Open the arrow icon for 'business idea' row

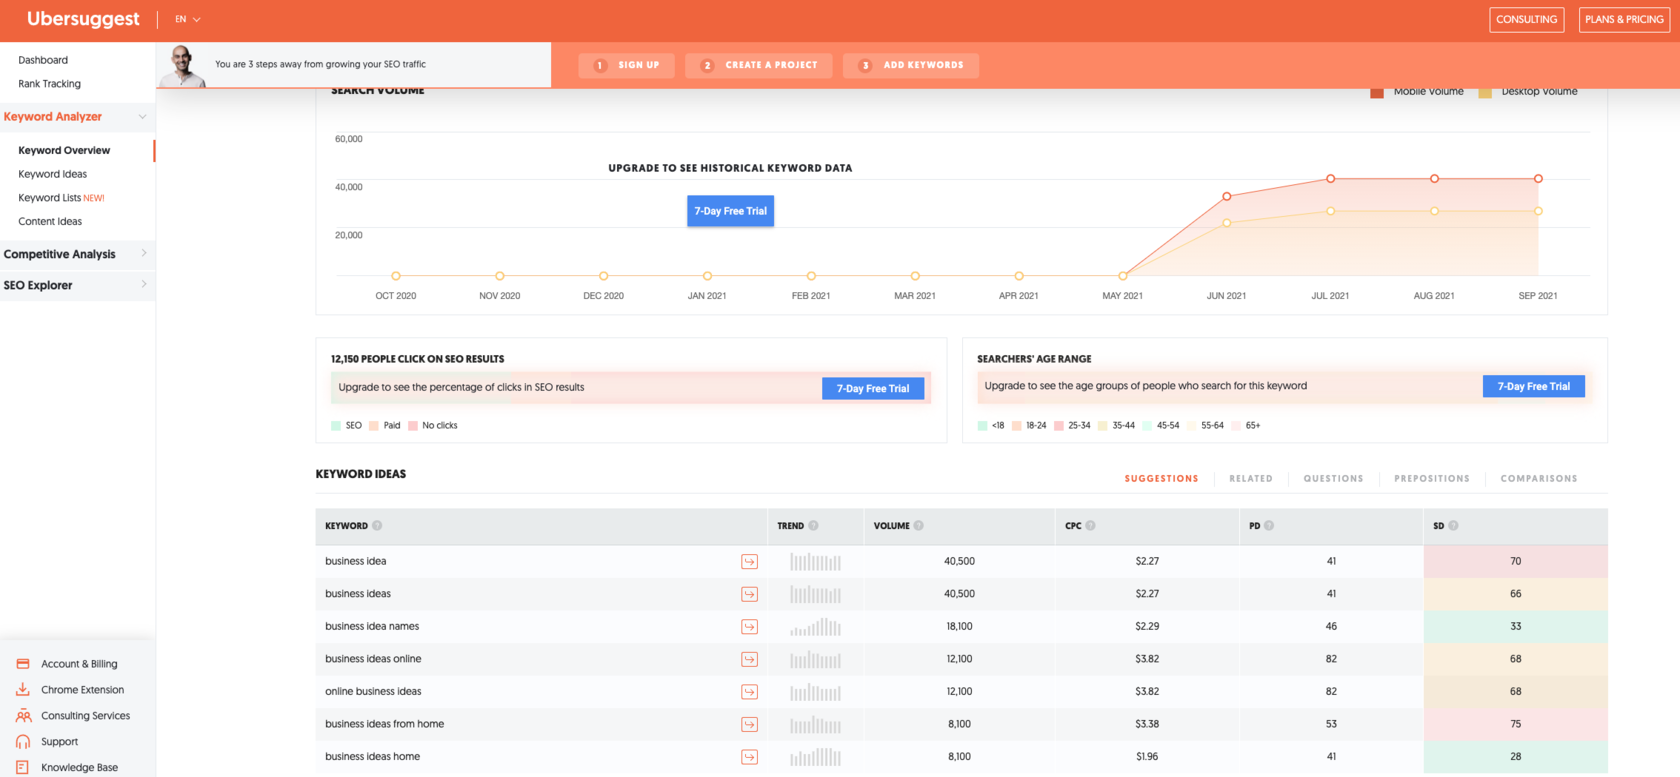coord(749,562)
